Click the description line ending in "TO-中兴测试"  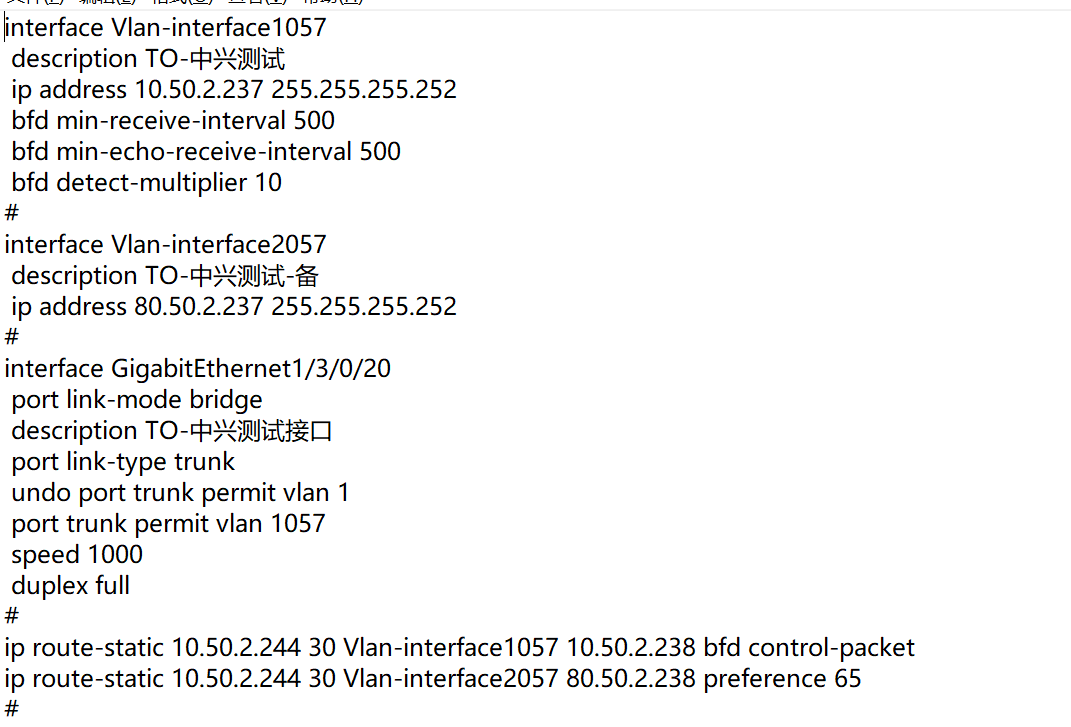tap(148, 59)
